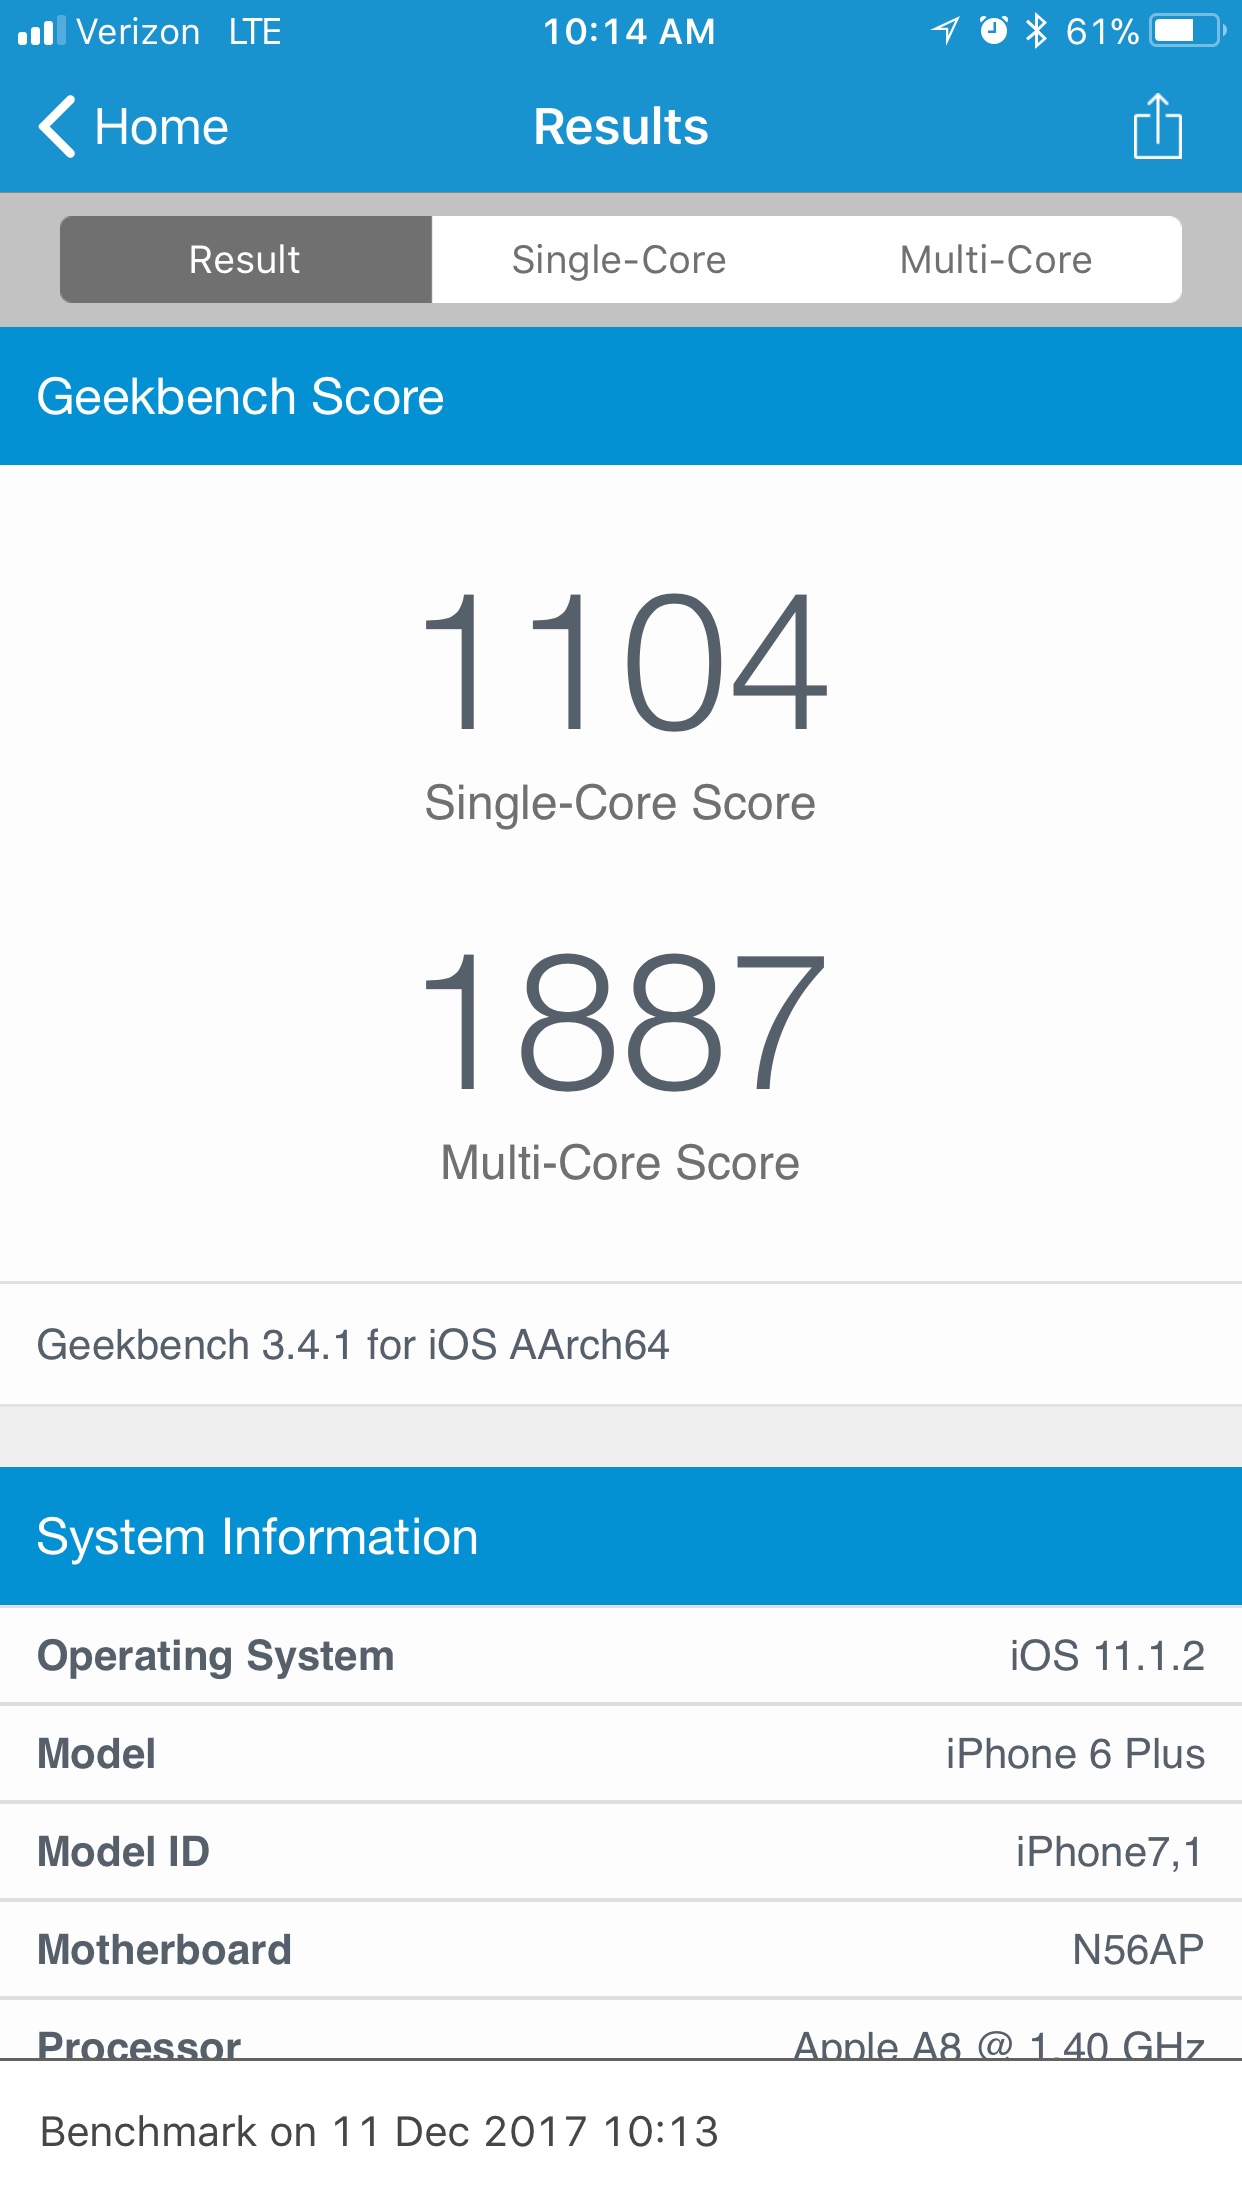Tap the battery indicator icon

coord(1188,31)
